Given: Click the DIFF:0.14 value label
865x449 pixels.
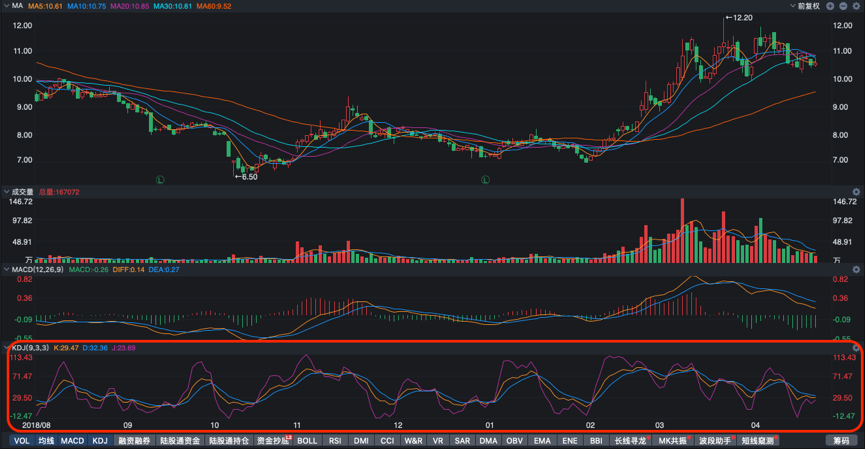Looking at the screenshot, I should [129, 270].
